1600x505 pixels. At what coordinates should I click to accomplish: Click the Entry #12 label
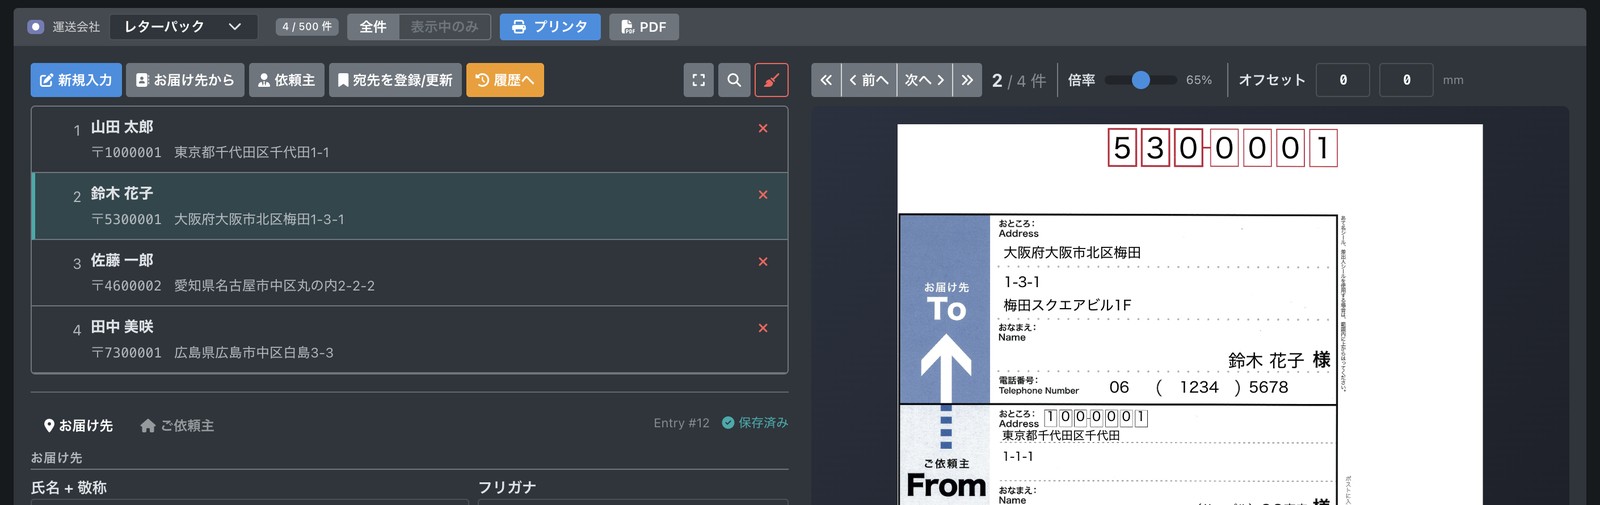681,423
